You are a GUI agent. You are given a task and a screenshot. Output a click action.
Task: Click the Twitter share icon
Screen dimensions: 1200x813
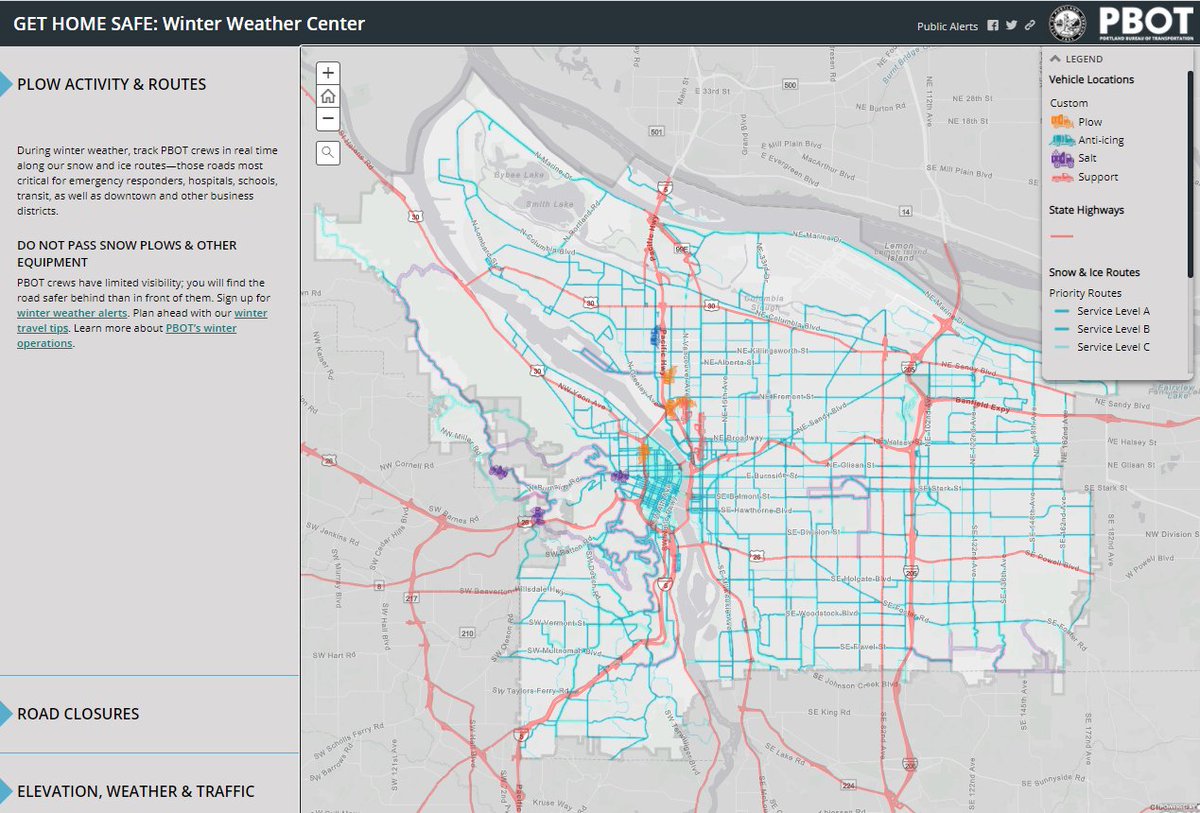pyautogui.click(x=1010, y=27)
